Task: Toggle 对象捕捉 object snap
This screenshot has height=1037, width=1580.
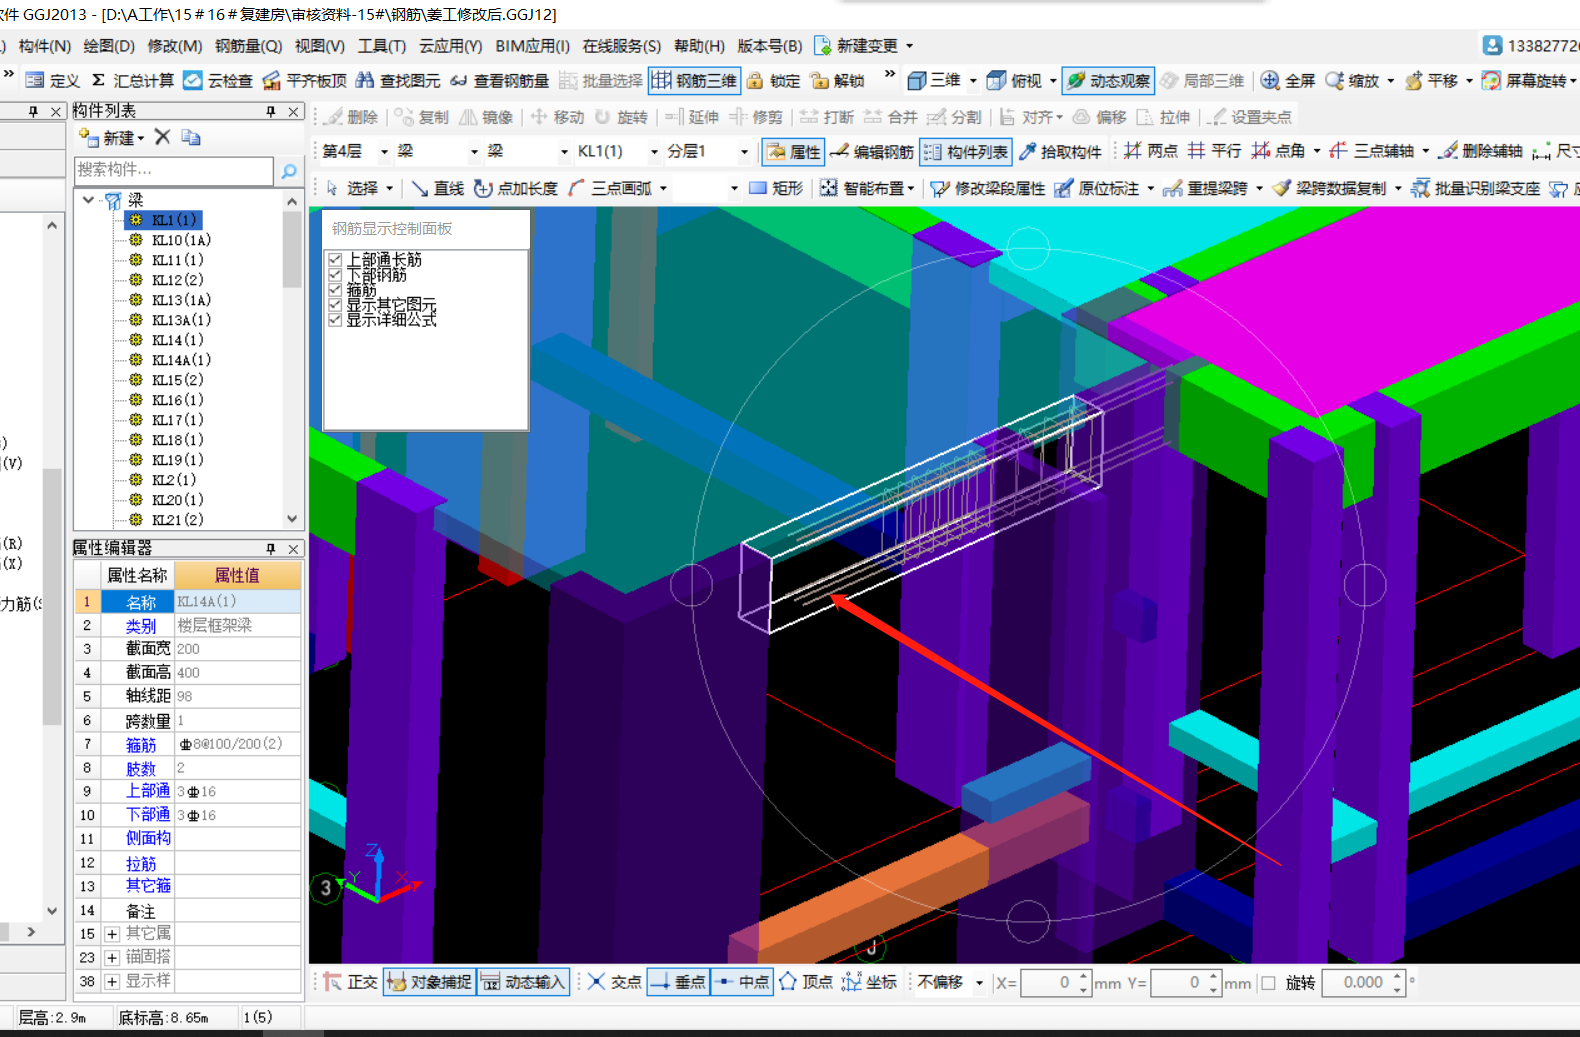Action: click(429, 982)
